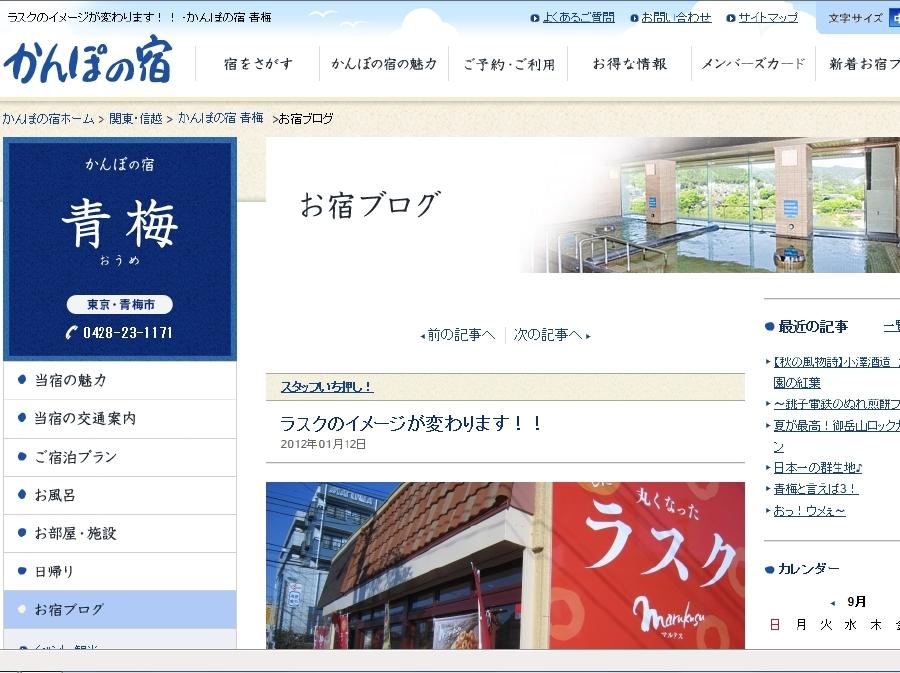
Task: Open お問い合わせ link
Action: (x=676, y=18)
